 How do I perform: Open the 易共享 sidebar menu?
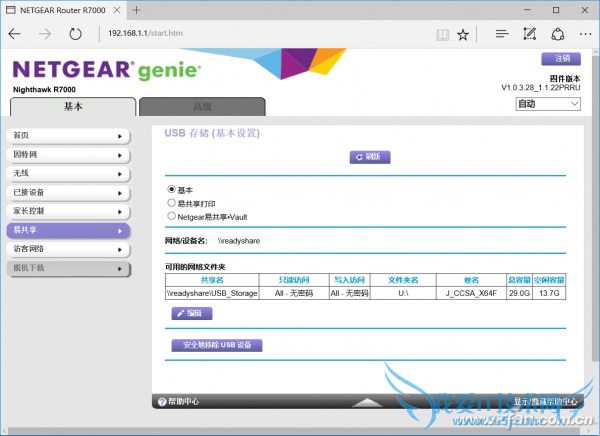pos(69,230)
